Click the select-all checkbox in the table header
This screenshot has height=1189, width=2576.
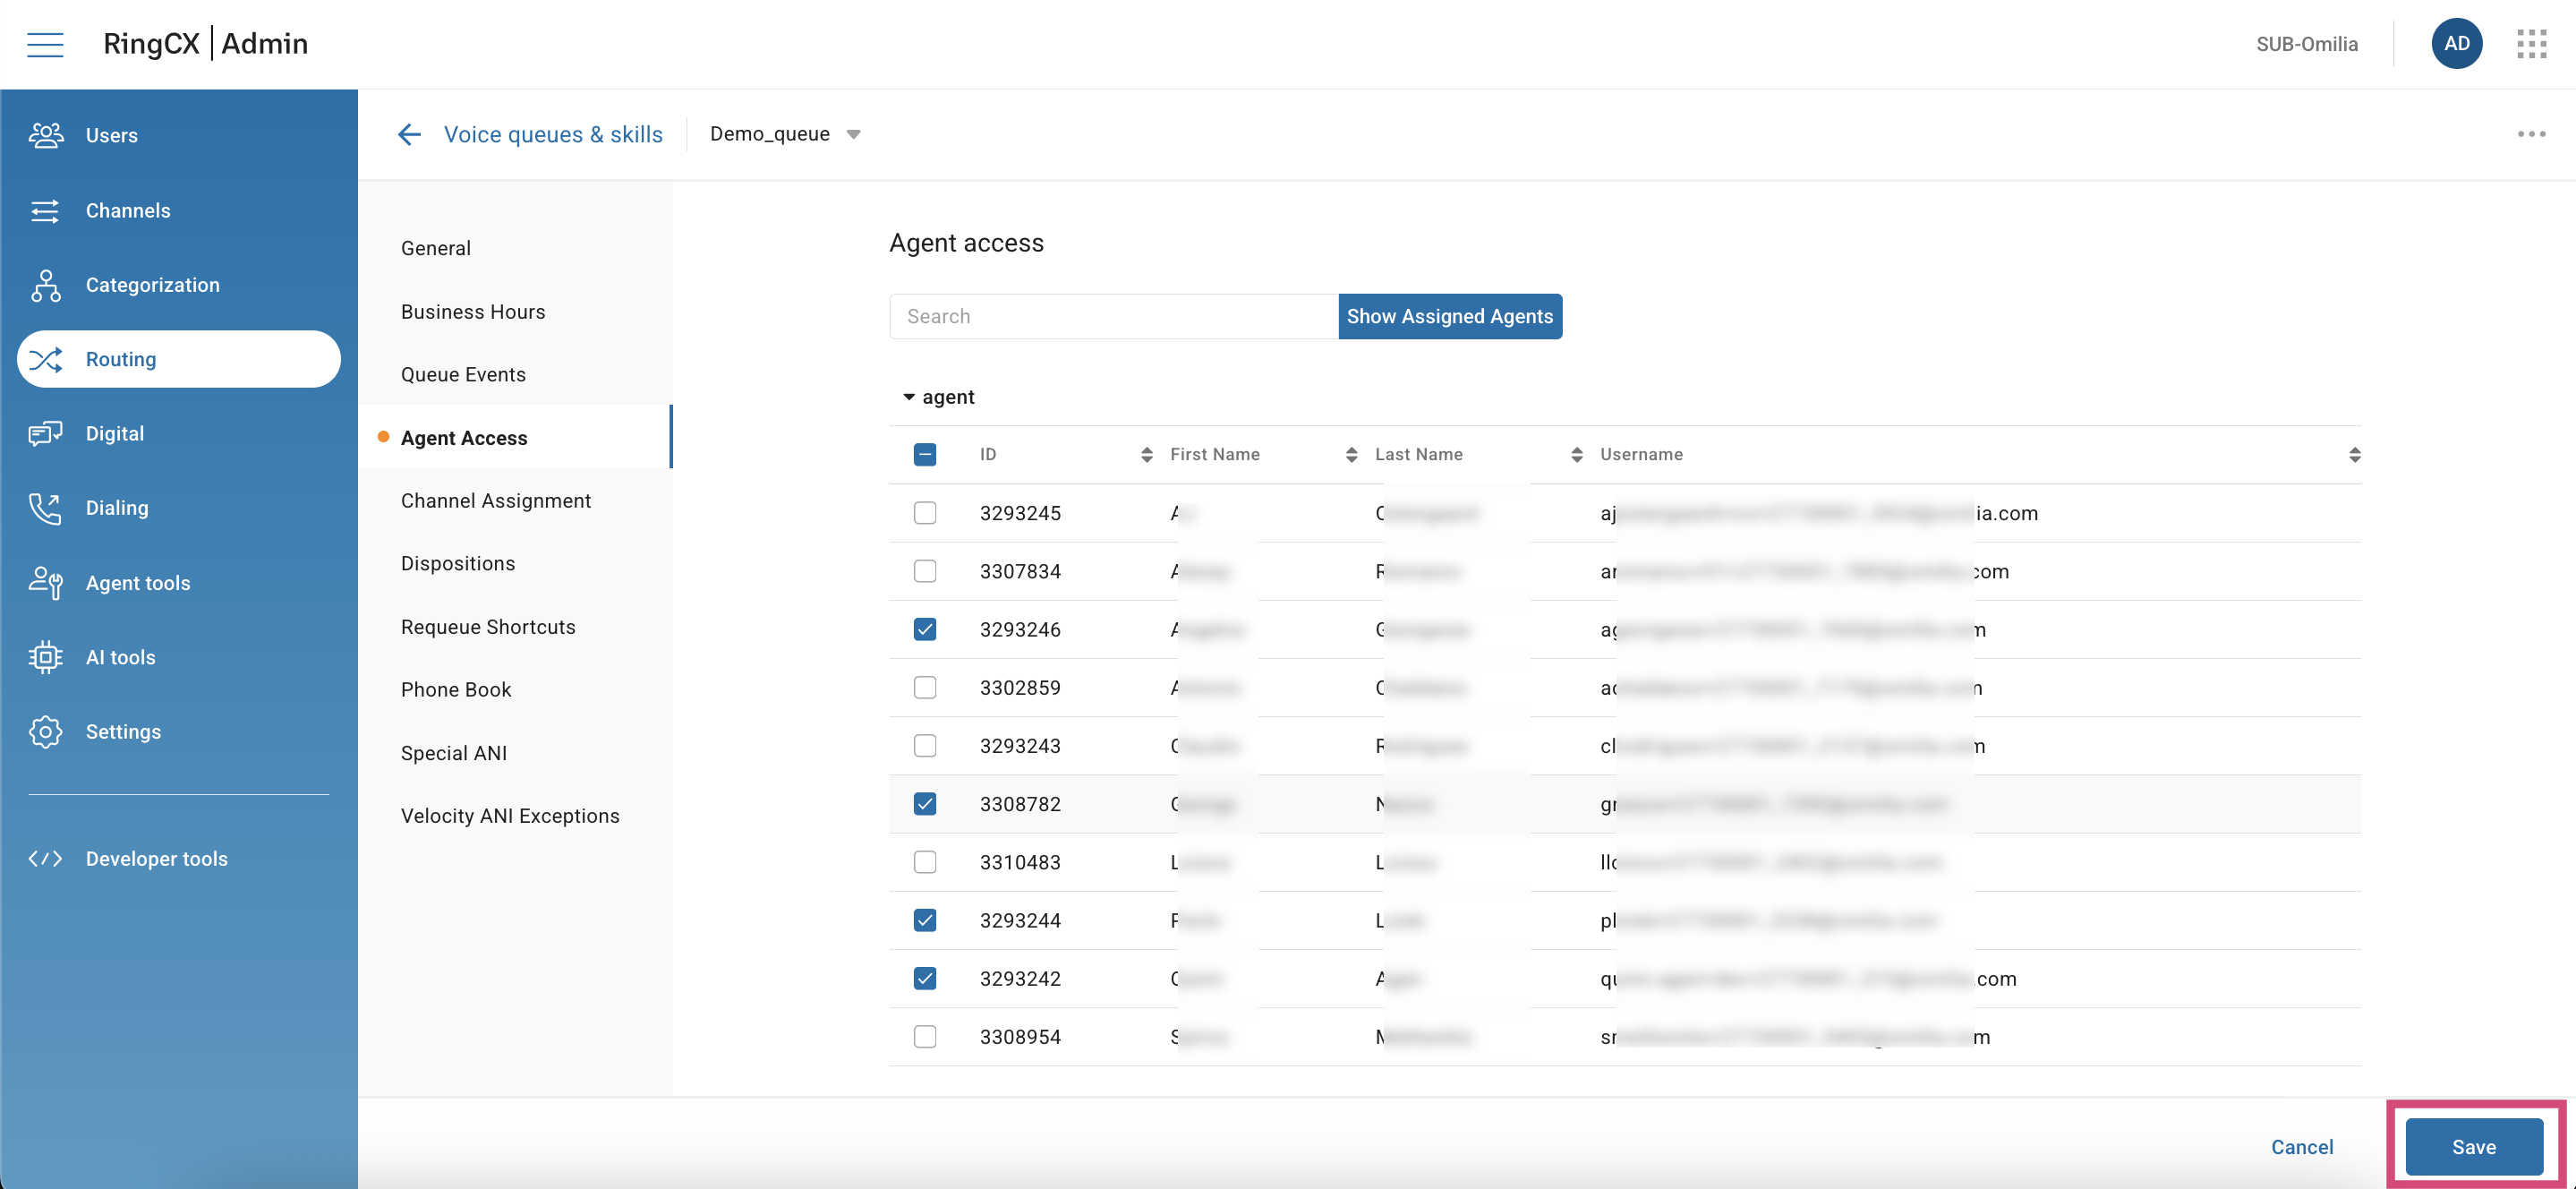(x=925, y=454)
